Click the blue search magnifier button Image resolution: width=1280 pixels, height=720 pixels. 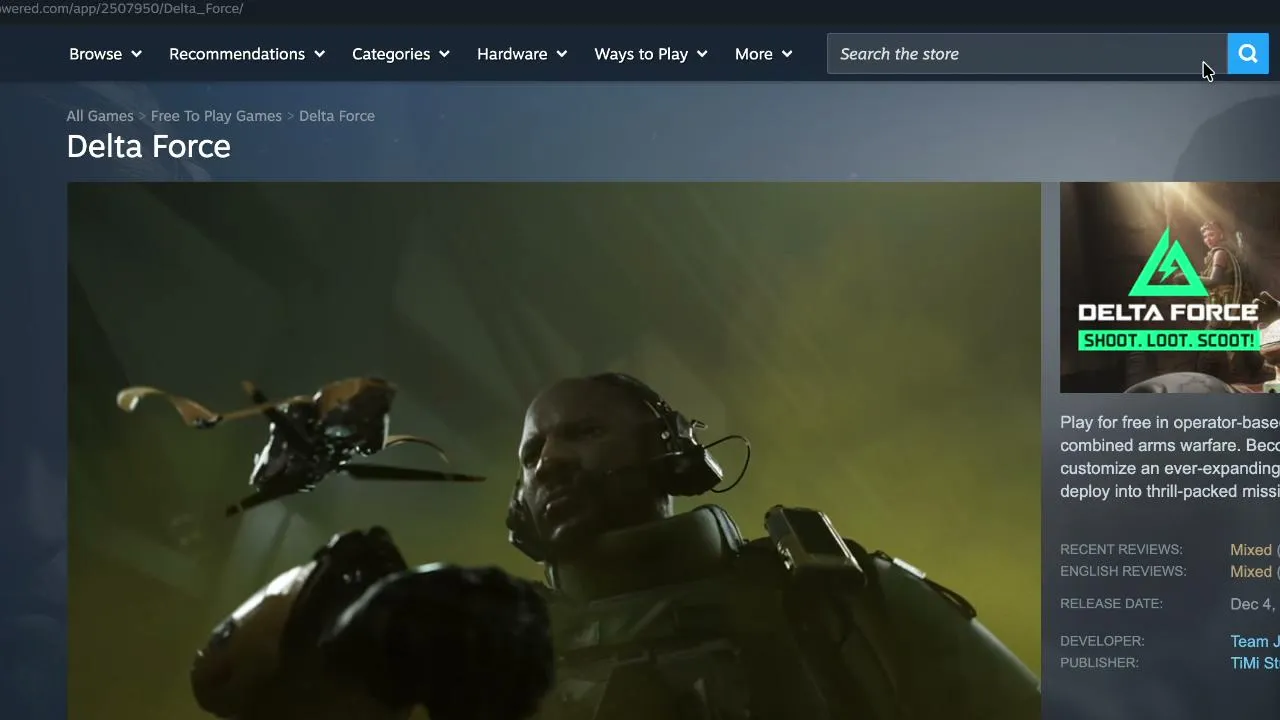coord(1248,54)
